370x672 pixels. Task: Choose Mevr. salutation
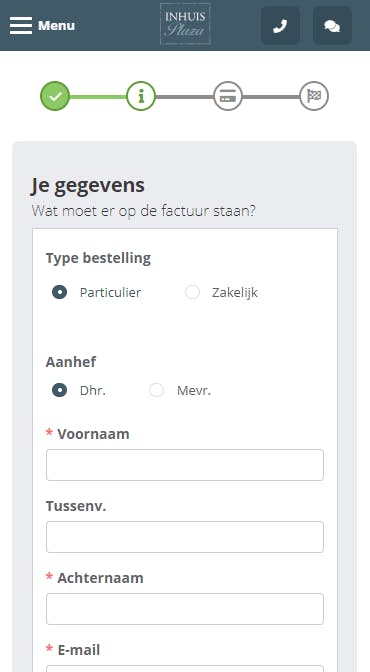point(156,390)
